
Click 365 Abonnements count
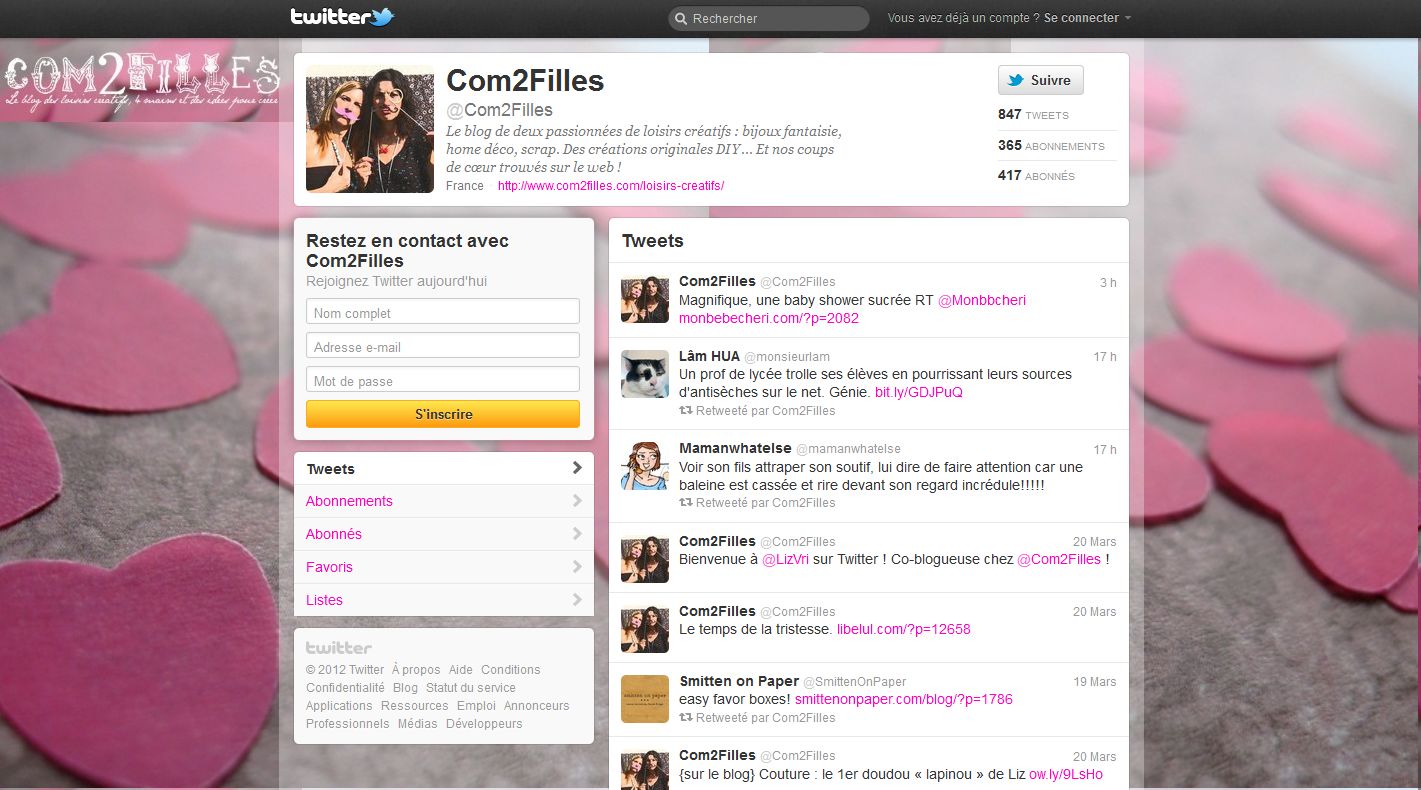pyautogui.click(x=1051, y=146)
